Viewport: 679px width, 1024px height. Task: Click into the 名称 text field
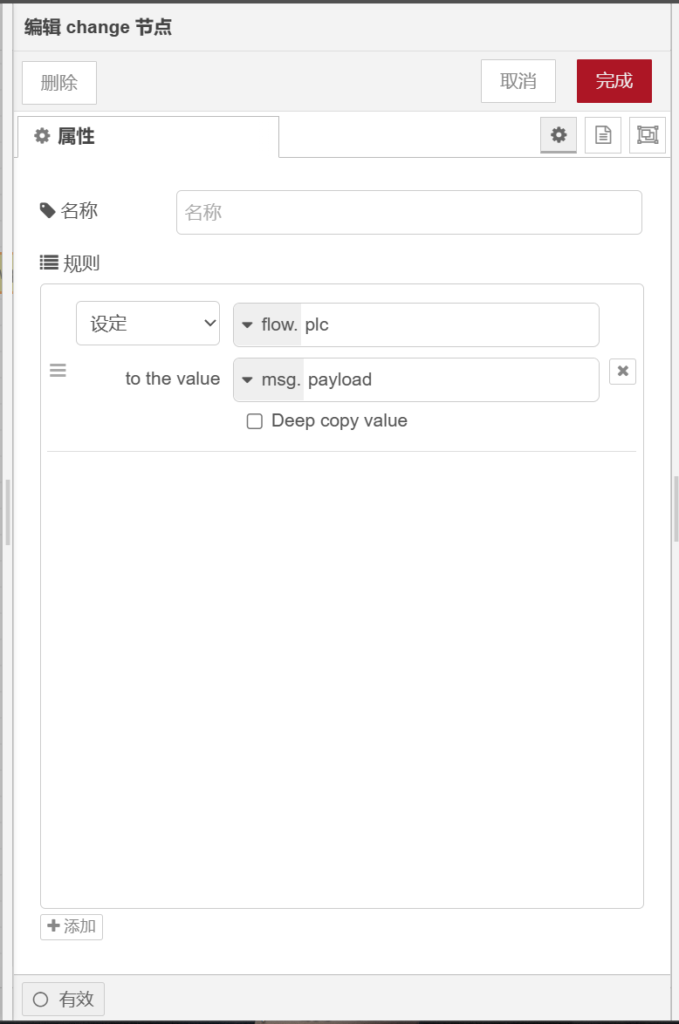(x=409, y=212)
